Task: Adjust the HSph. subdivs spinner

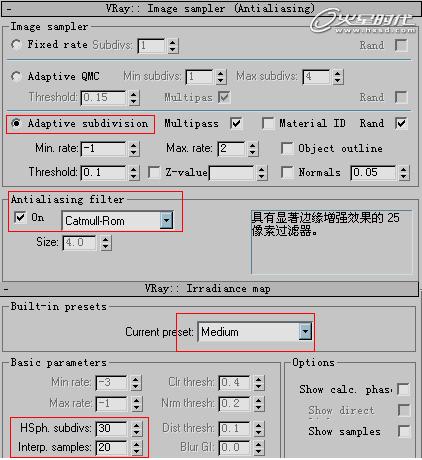Action: 136,429
